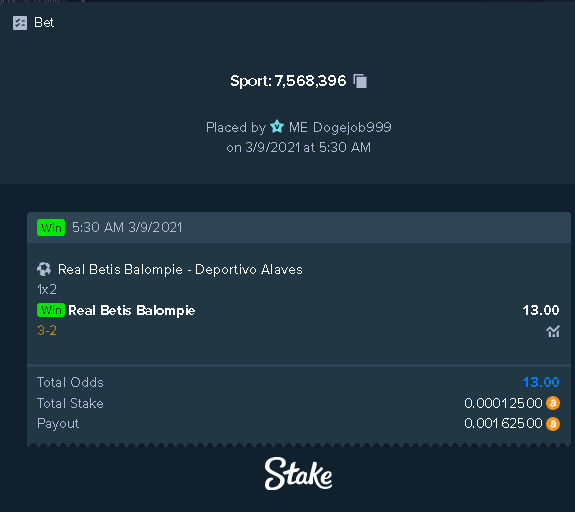
Task: Click the bet slip checklist icon
Action: click(x=20, y=23)
